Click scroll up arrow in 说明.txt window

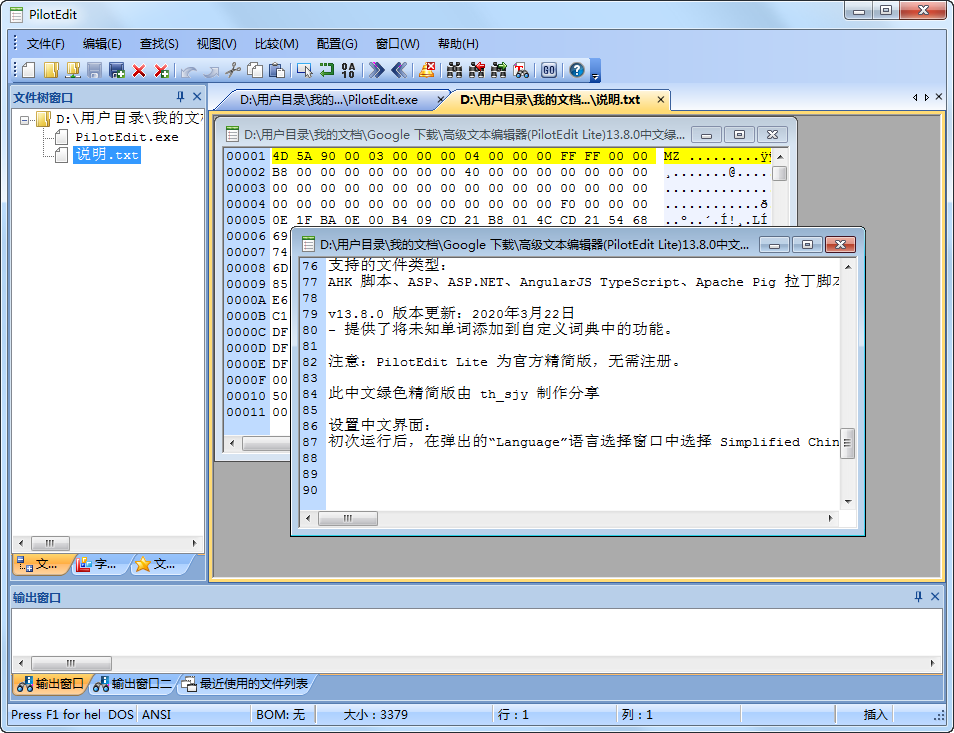(x=848, y=267)
